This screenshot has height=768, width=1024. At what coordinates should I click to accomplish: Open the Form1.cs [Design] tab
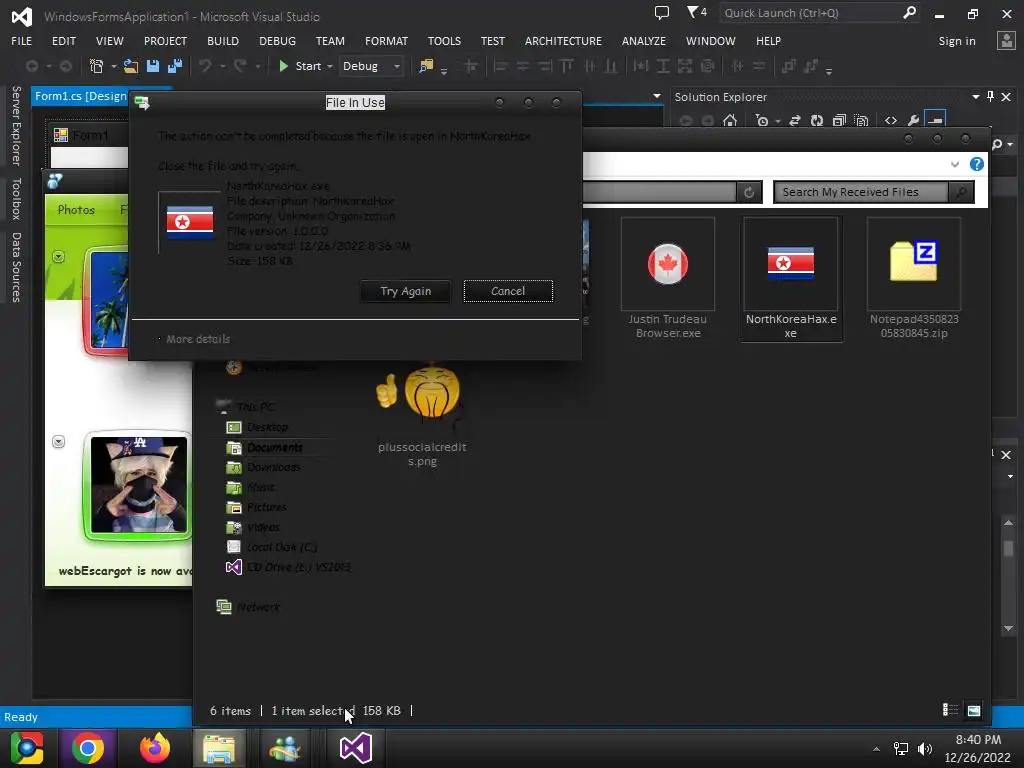(x=80, y=96)
